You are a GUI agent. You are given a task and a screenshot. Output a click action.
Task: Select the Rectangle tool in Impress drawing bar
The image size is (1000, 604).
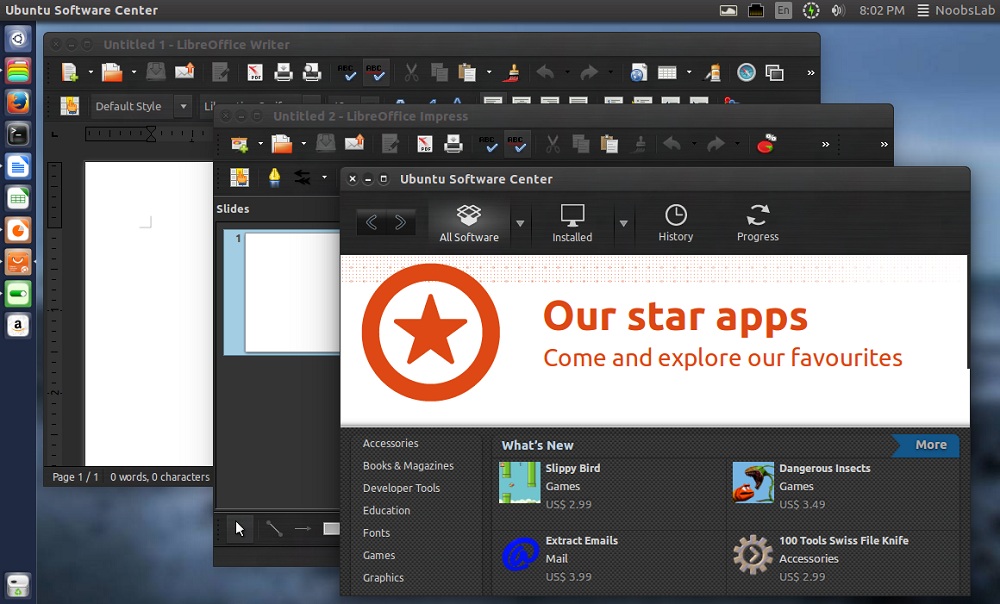[331, 529]
